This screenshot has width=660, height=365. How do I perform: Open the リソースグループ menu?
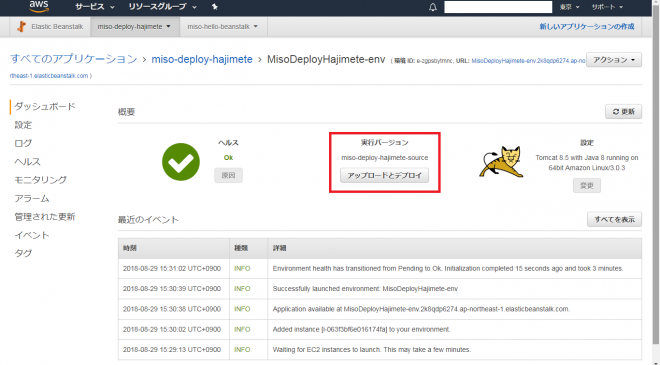[162, 7]
